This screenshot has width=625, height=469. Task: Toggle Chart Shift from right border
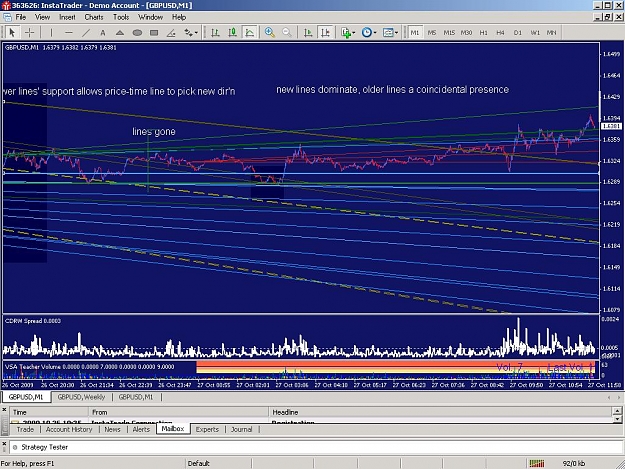(325, 32)
